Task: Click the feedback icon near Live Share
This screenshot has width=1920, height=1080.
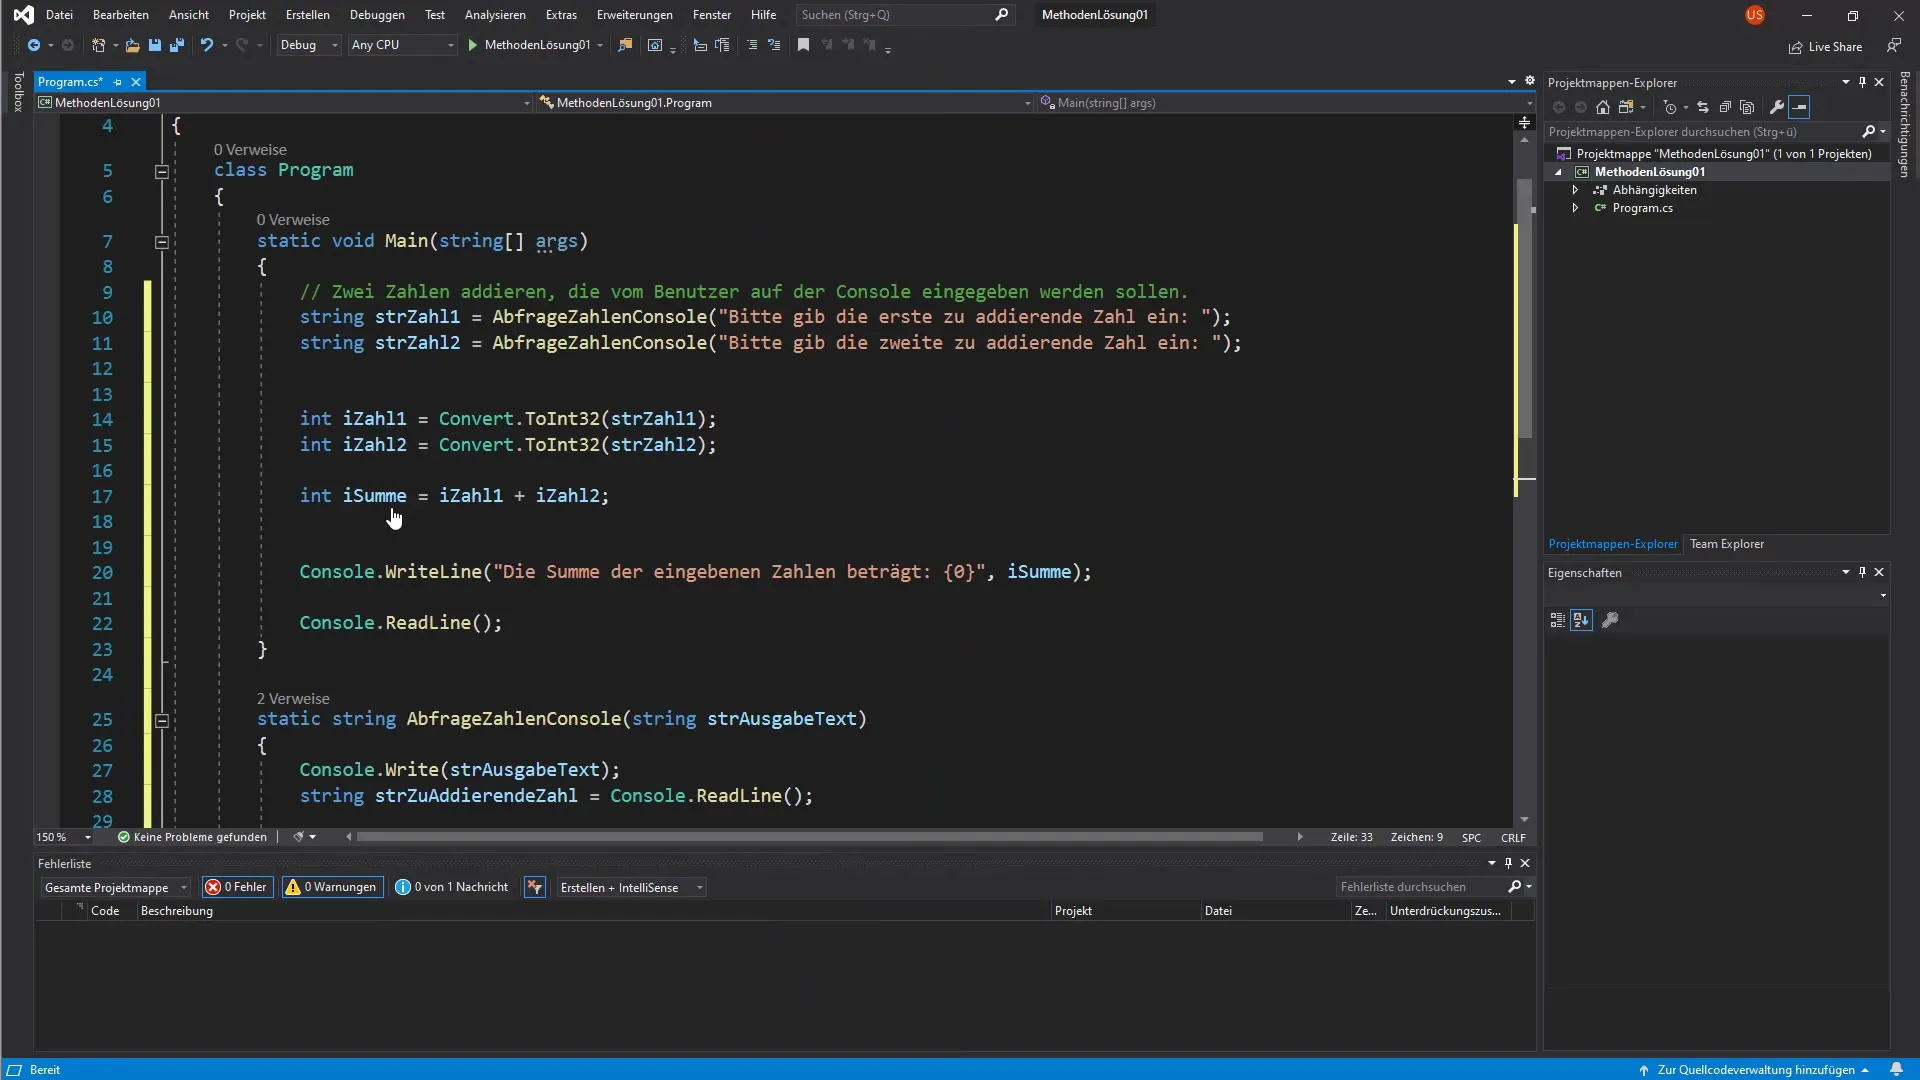Action: coord(1894,46)
